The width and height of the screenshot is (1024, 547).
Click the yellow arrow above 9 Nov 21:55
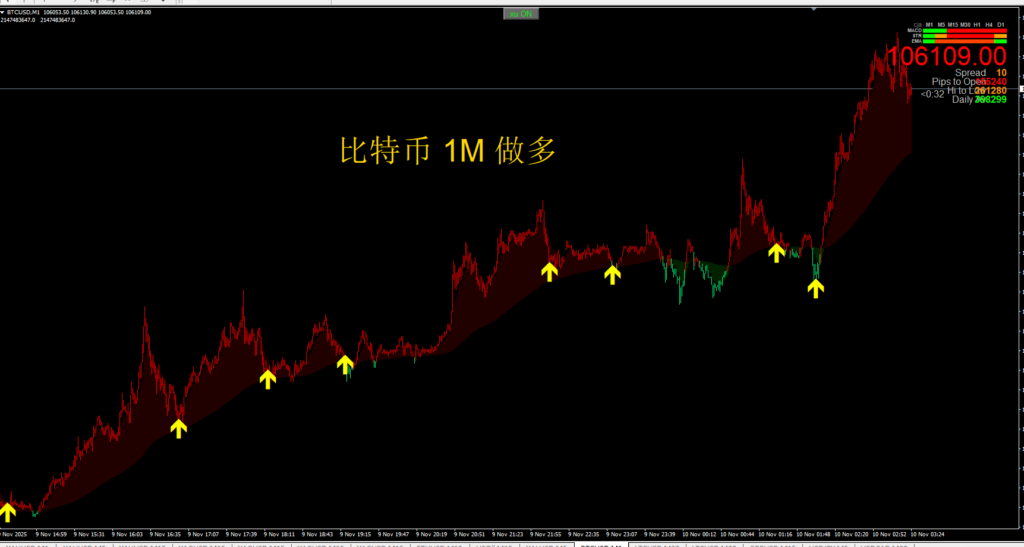549,270
